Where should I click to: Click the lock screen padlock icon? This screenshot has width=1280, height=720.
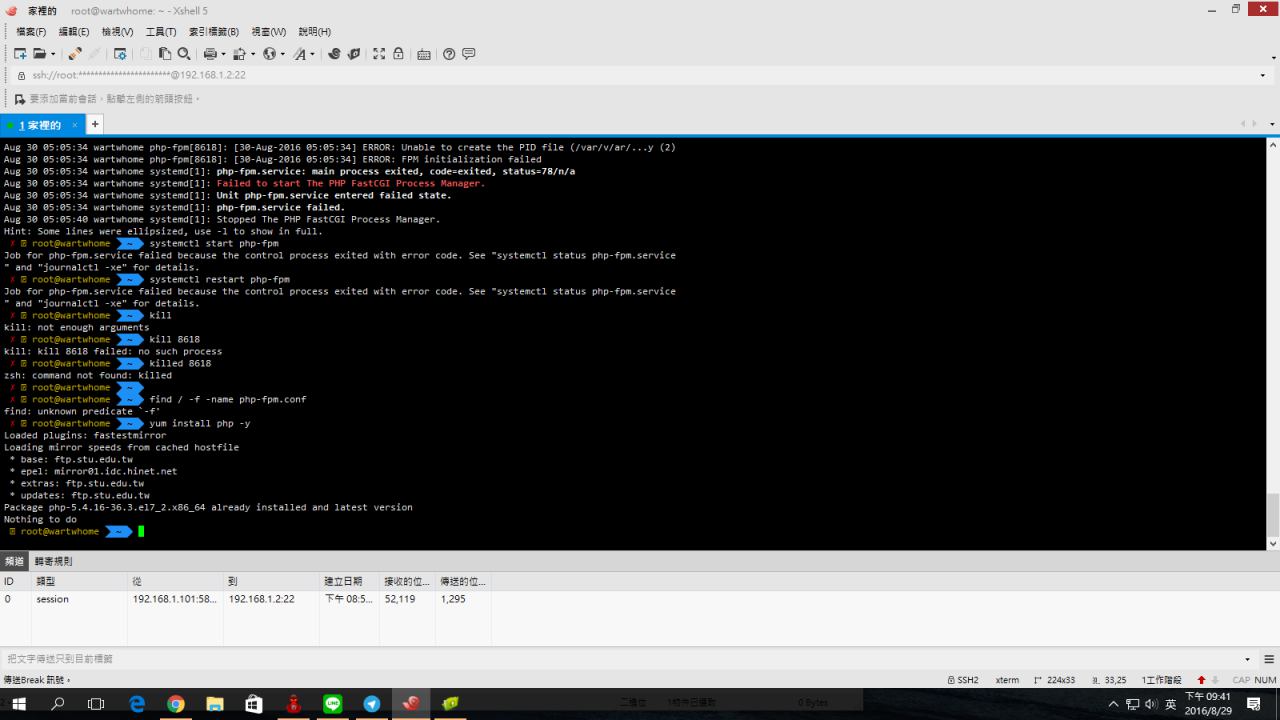click(x=398, y=54)
